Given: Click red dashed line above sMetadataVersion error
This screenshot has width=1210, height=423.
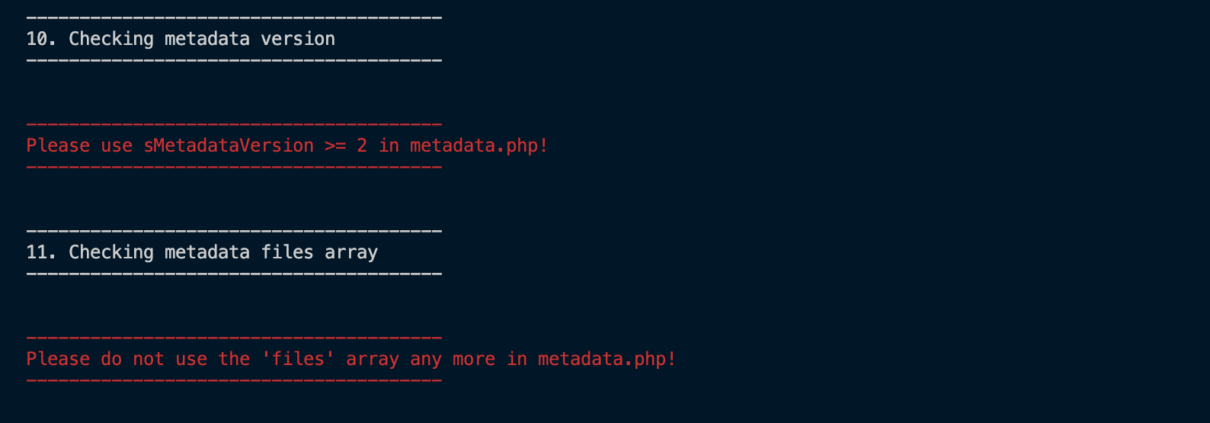Looking at the screenshot, I should coord(234,124).
